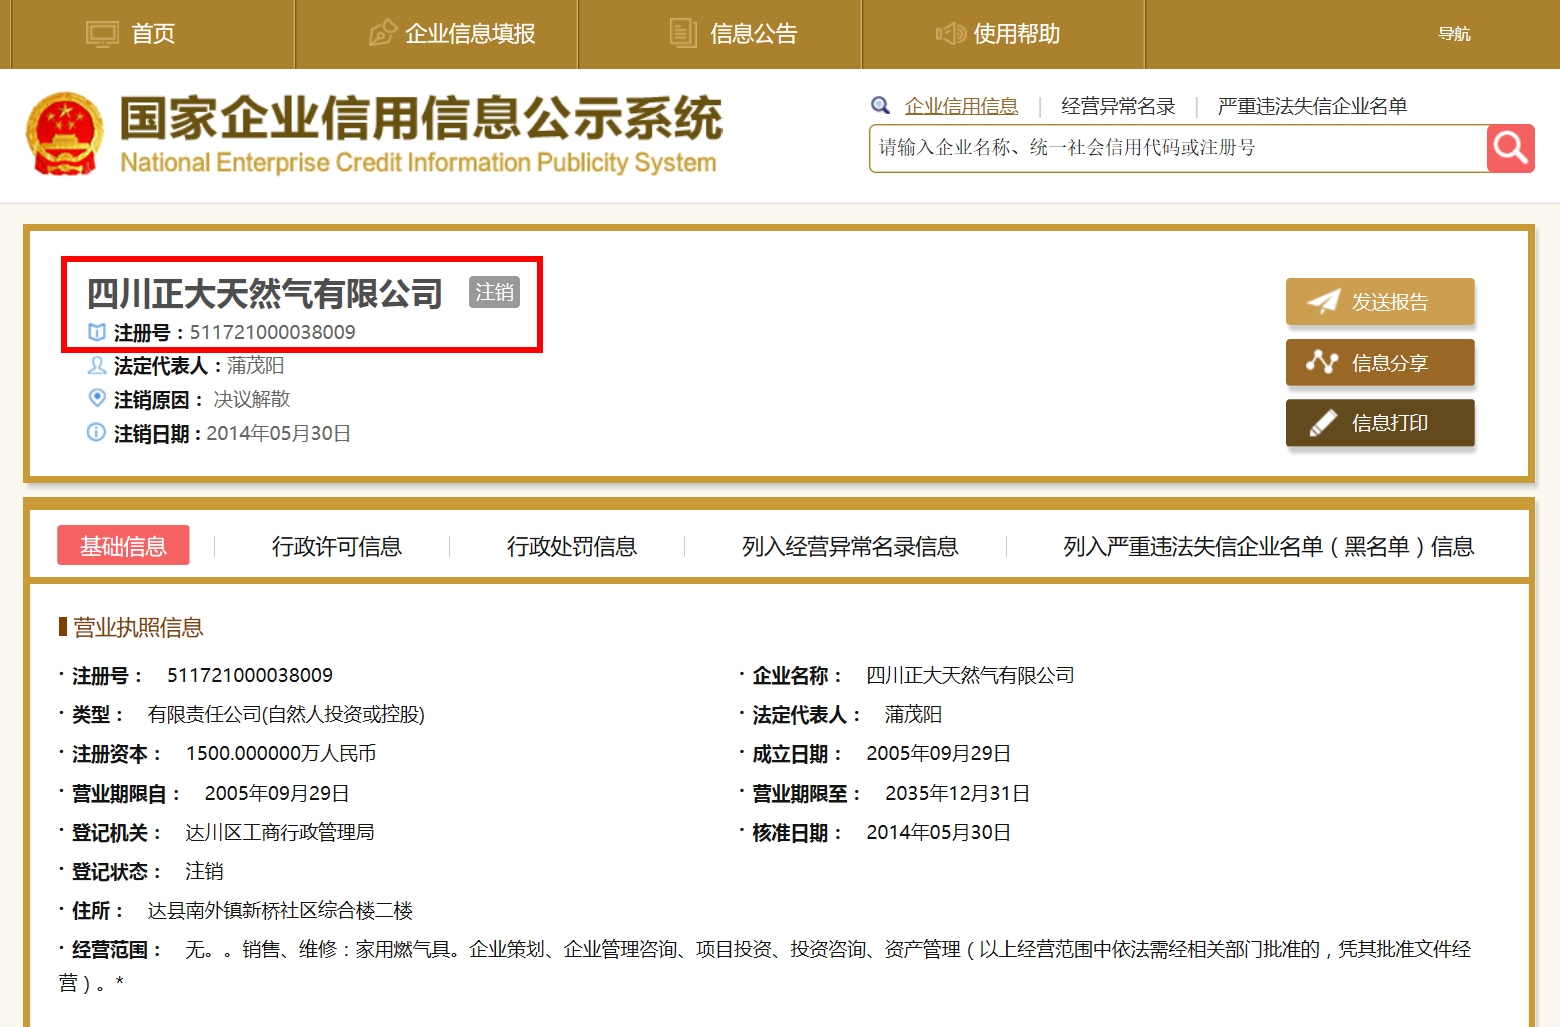Switch to the 行政许可信息 tab
Viewport: 1560px width, 1027px height.
(336, 546)
